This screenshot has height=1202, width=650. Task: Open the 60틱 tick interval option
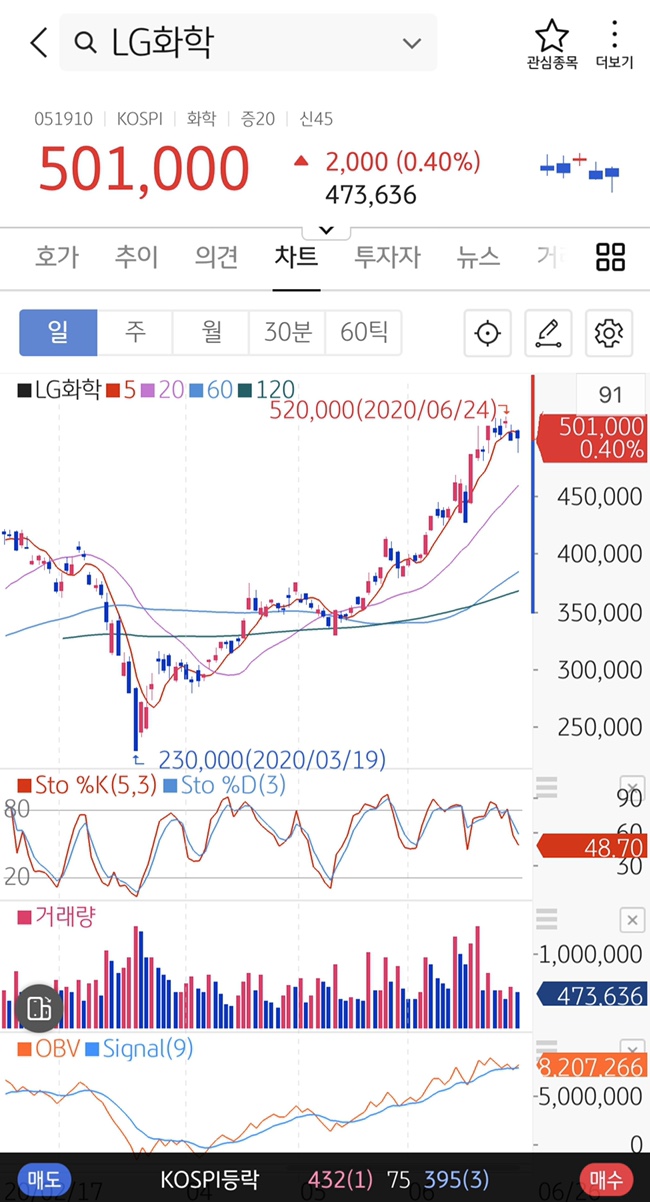pos(364,332)
